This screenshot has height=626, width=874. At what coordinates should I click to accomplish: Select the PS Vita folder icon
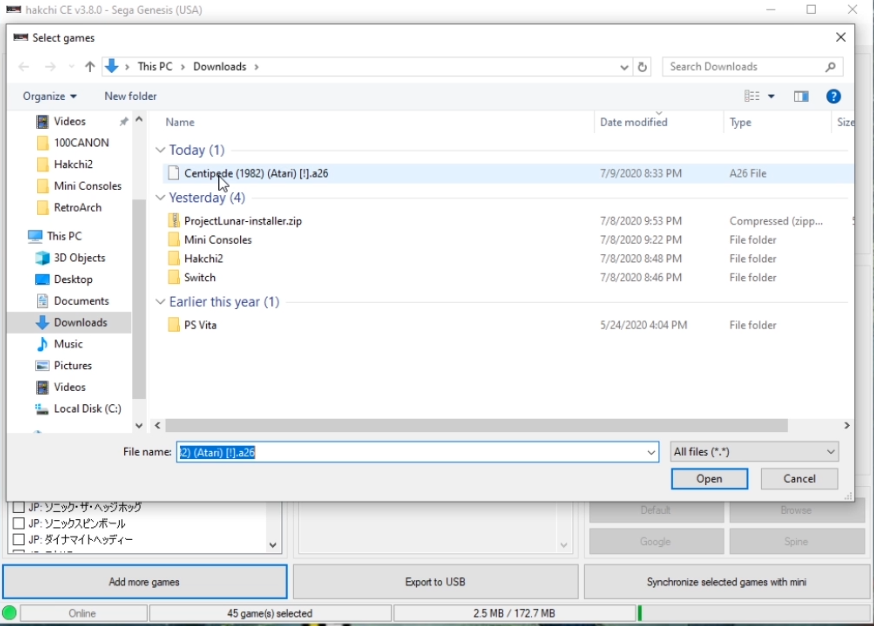pos(174,325)
